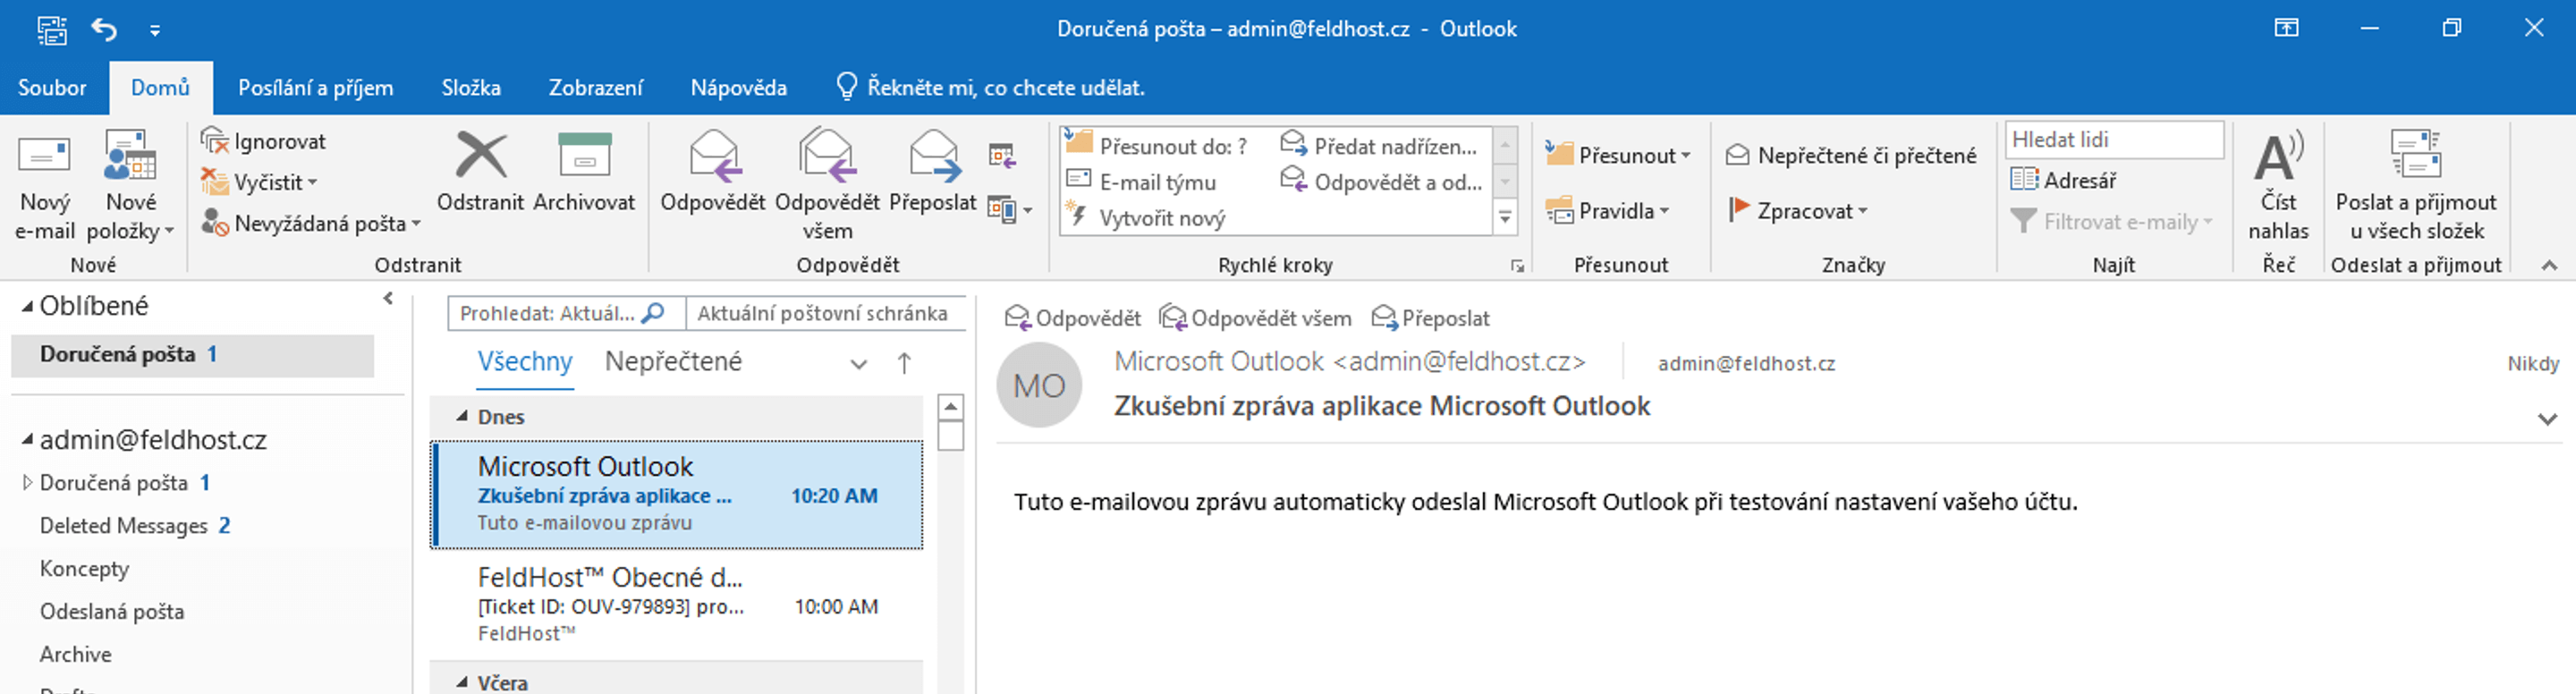The height and width of the screenshot is (694, 2576).
Task: Click Odpovědět in the reading pane
Action: point(1073,318)
